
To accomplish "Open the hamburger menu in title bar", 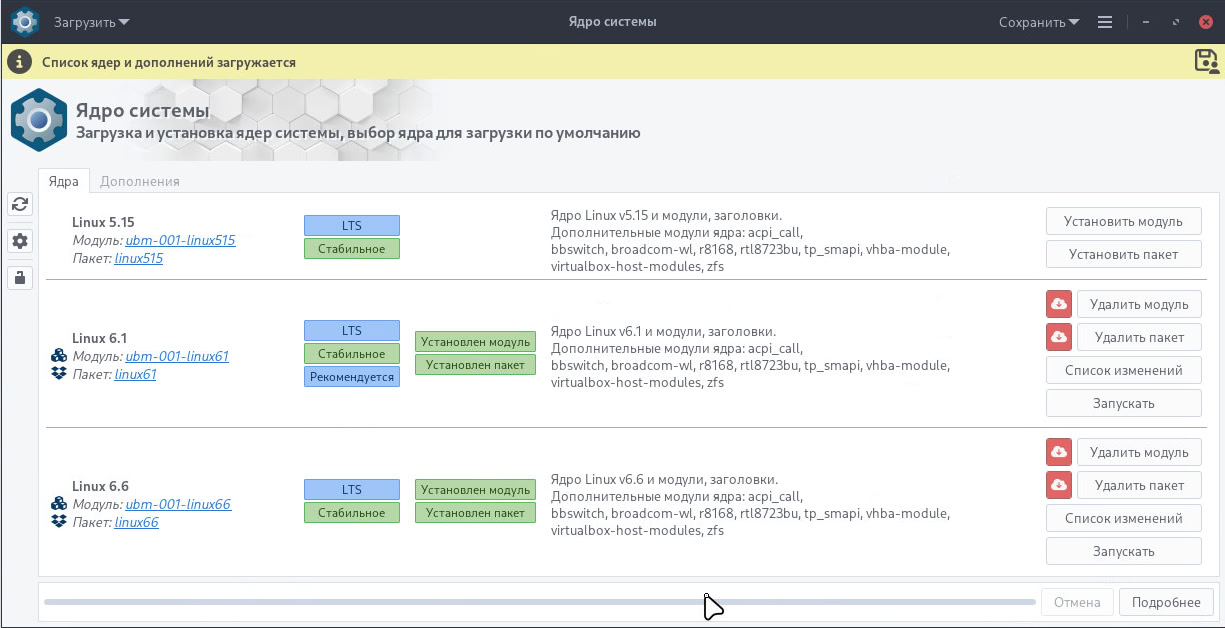I will tap(1105, 22).
